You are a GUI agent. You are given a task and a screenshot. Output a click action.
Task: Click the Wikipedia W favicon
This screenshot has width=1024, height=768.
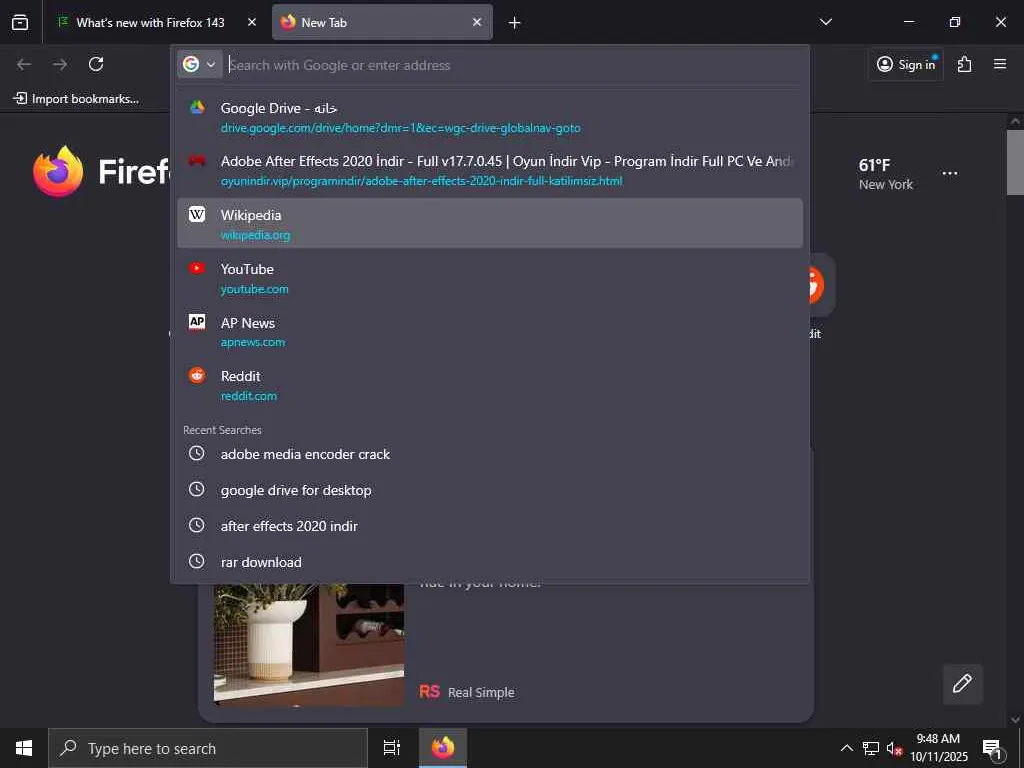pyautogui.click(x=197, y=214)
